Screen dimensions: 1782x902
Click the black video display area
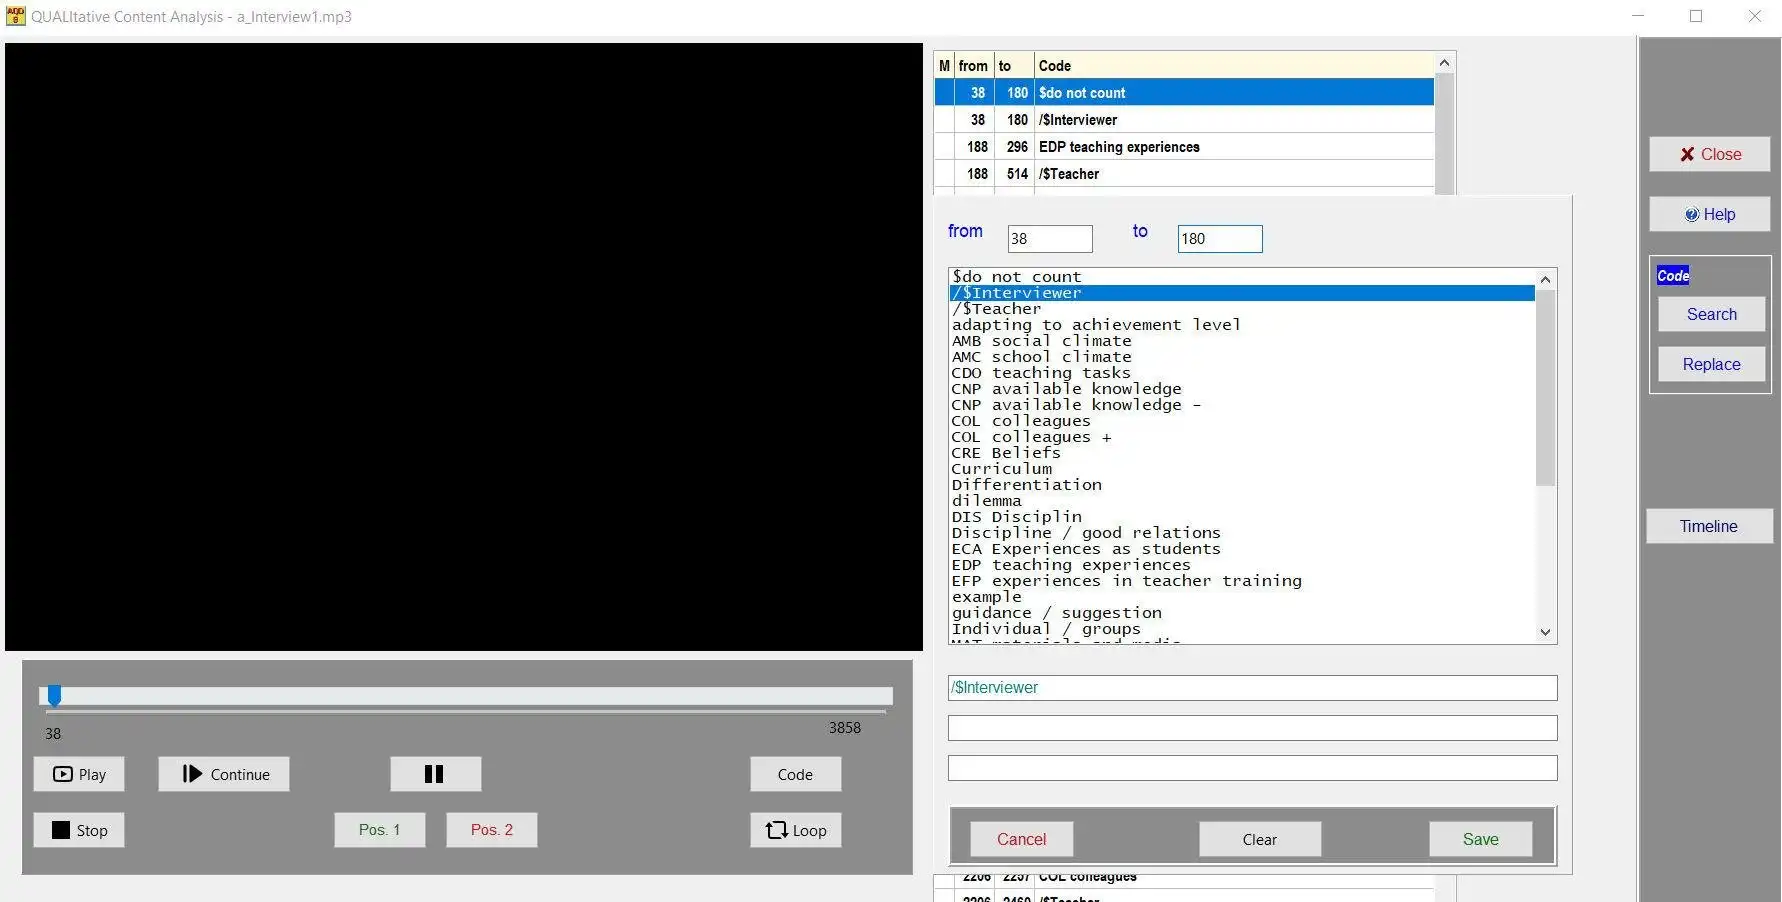click(x=464, y=347)
